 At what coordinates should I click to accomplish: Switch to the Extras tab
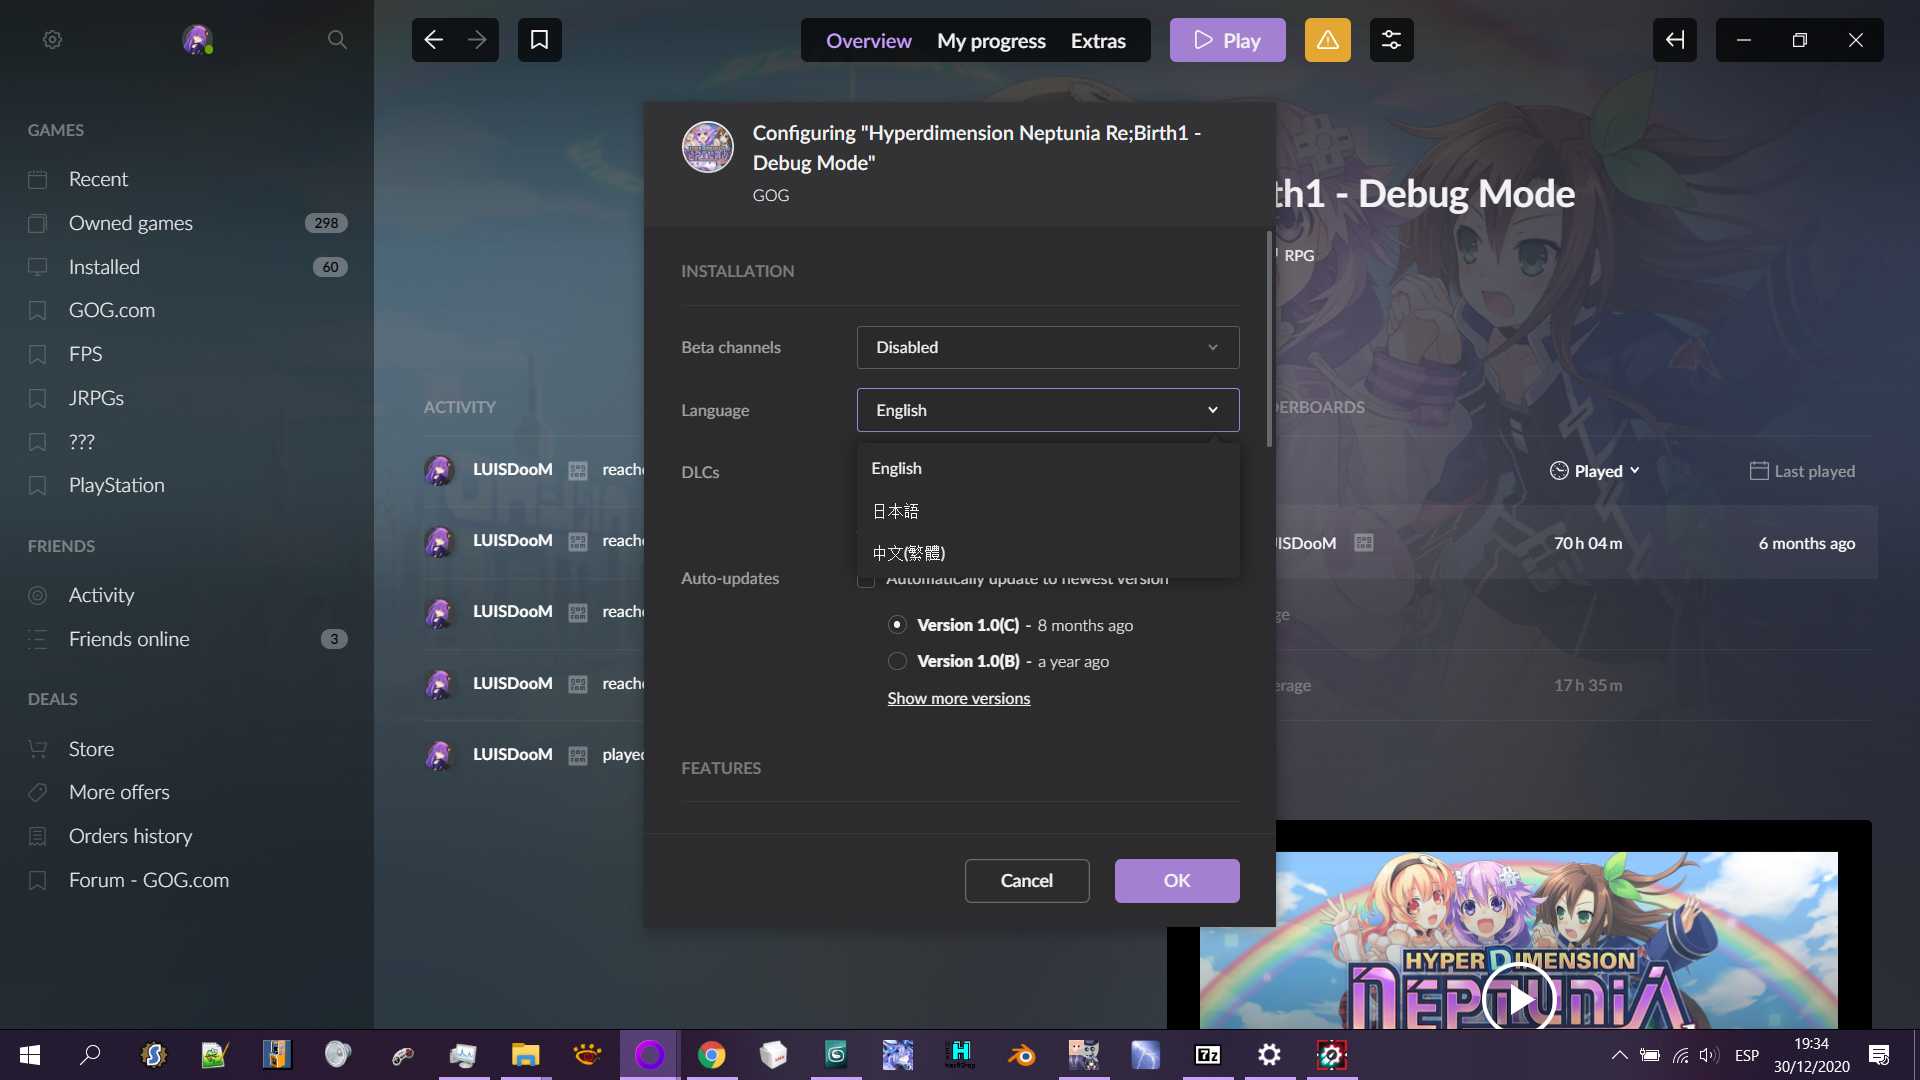(x=1098, y=41)
